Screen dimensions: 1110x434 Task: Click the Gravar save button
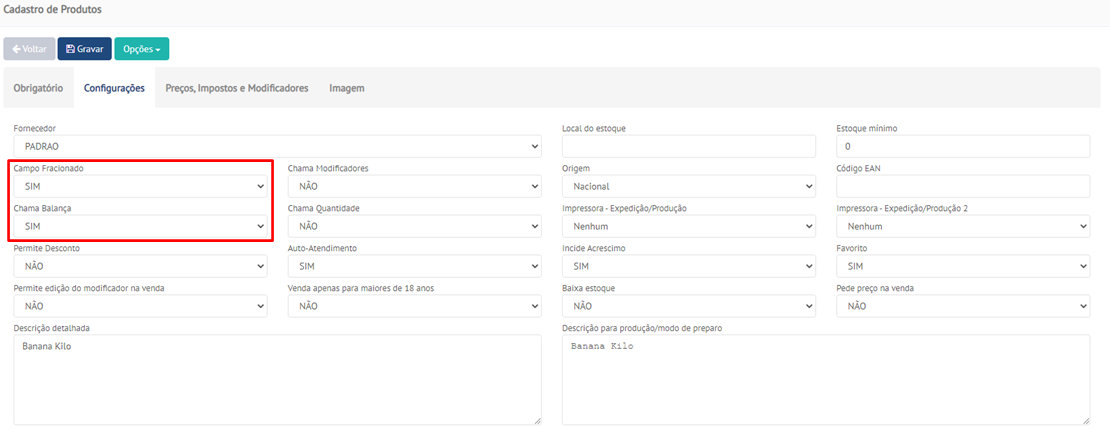[84, 49]
